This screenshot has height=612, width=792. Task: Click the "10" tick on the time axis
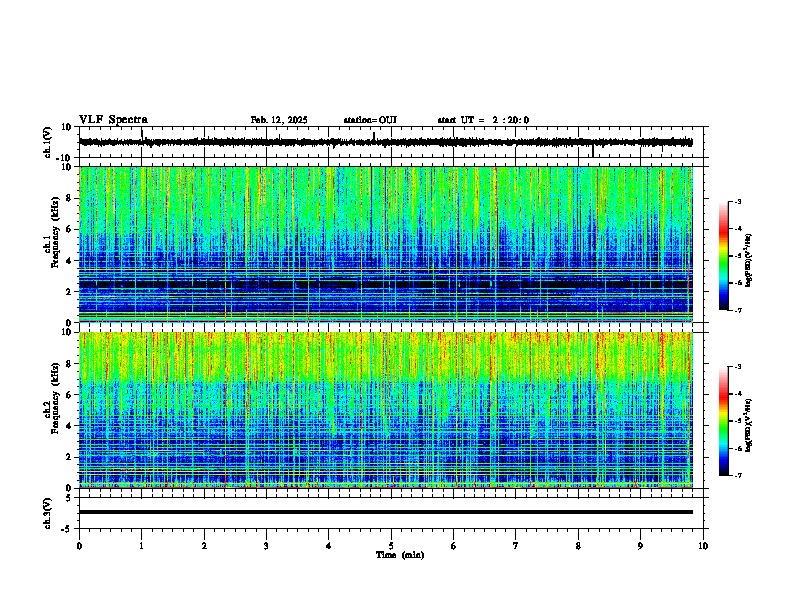click(x=703, y=546)
